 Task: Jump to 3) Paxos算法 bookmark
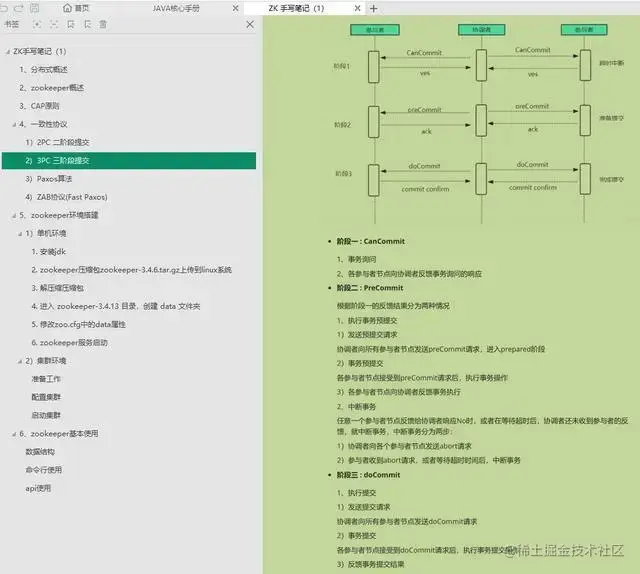(49, 179)
